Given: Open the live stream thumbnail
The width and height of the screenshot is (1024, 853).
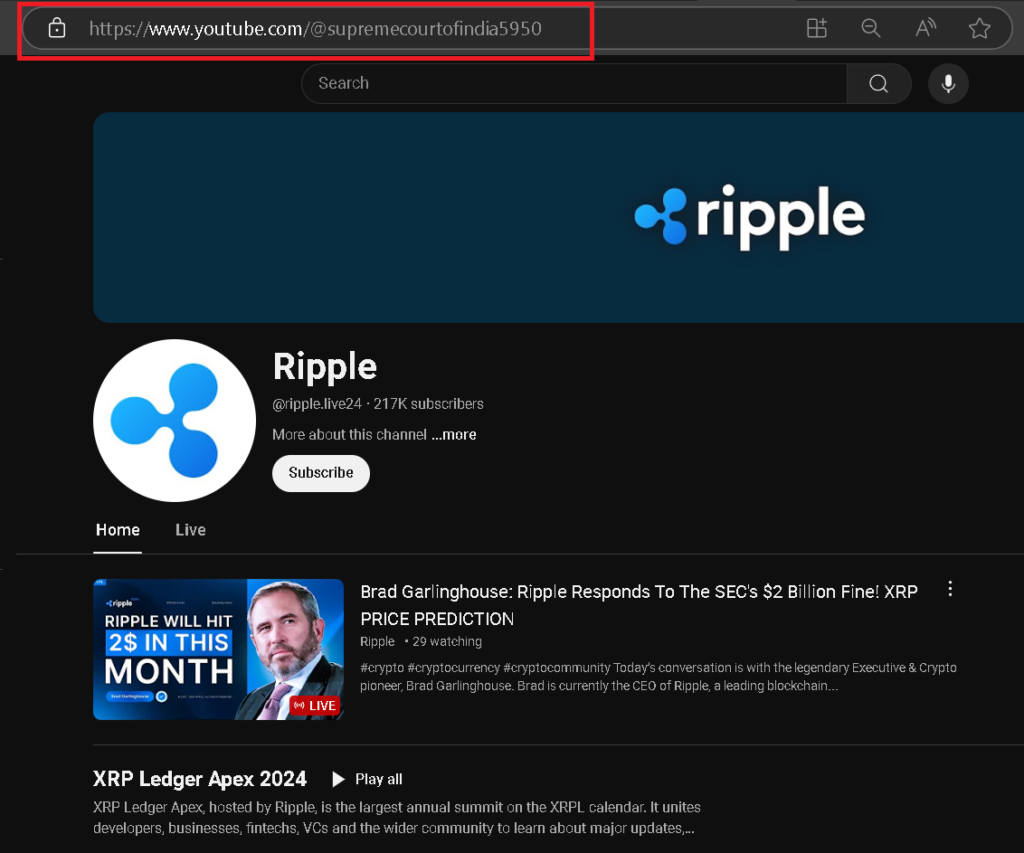Looking at the screenshot, I should pos(218,650).
